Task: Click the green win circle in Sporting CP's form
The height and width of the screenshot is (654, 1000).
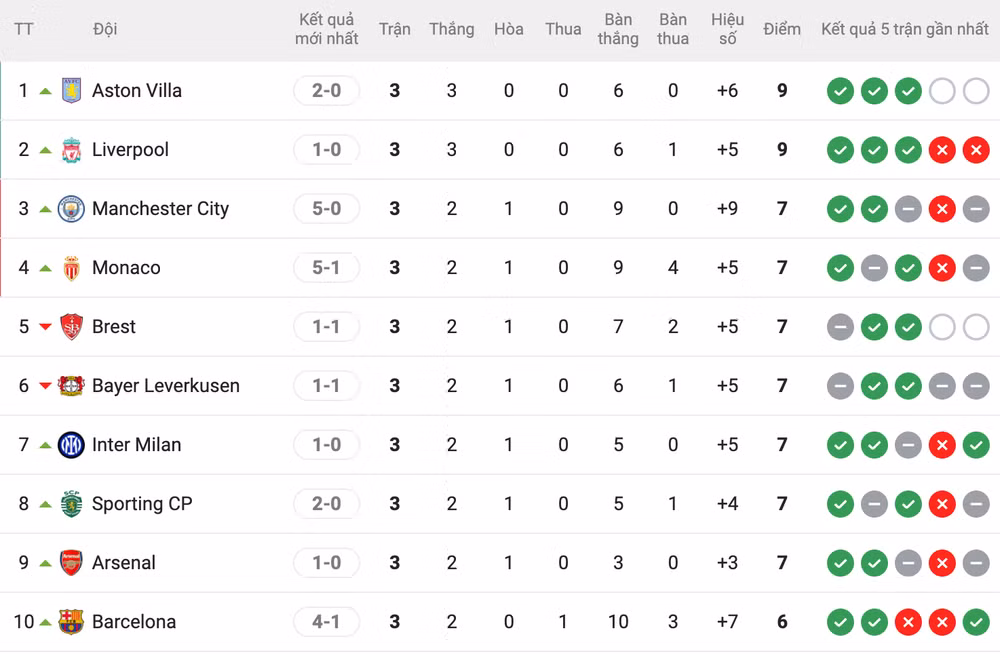Action: 840,503
